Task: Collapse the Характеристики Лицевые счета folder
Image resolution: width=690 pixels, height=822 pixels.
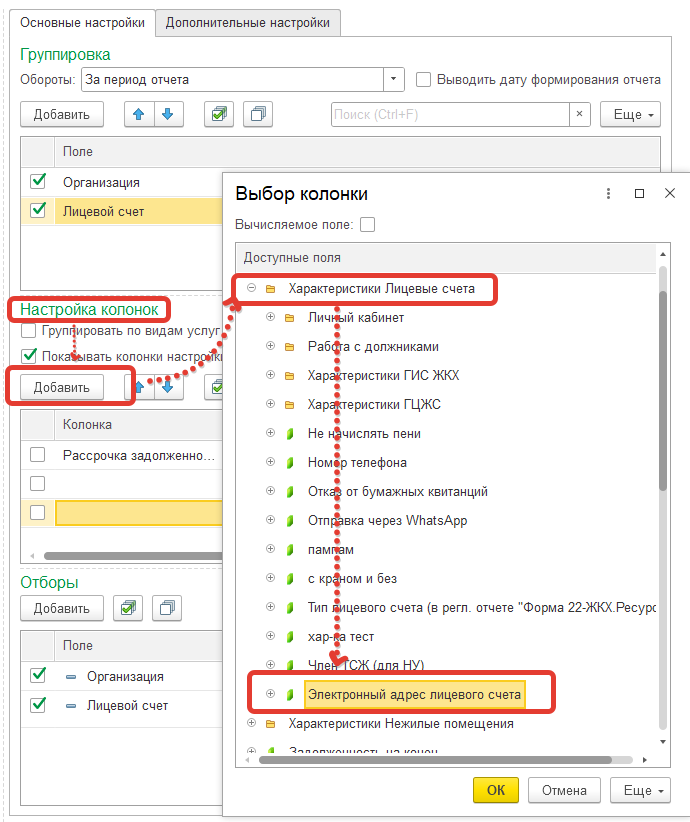Action: [x=251, y=289]
